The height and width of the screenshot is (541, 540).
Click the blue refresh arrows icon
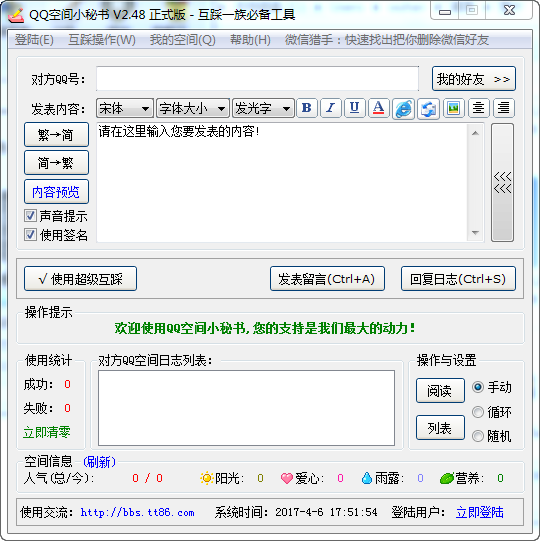click(x=428, y=109)
